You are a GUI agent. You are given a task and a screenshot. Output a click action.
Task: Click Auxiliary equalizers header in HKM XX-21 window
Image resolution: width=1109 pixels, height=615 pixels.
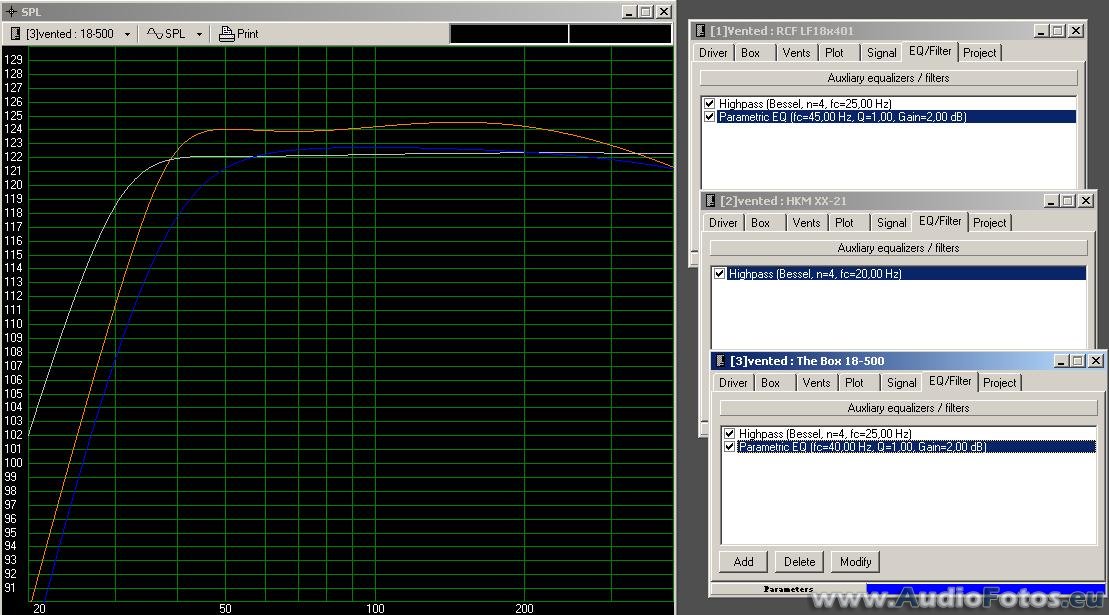tap(898, 247)
